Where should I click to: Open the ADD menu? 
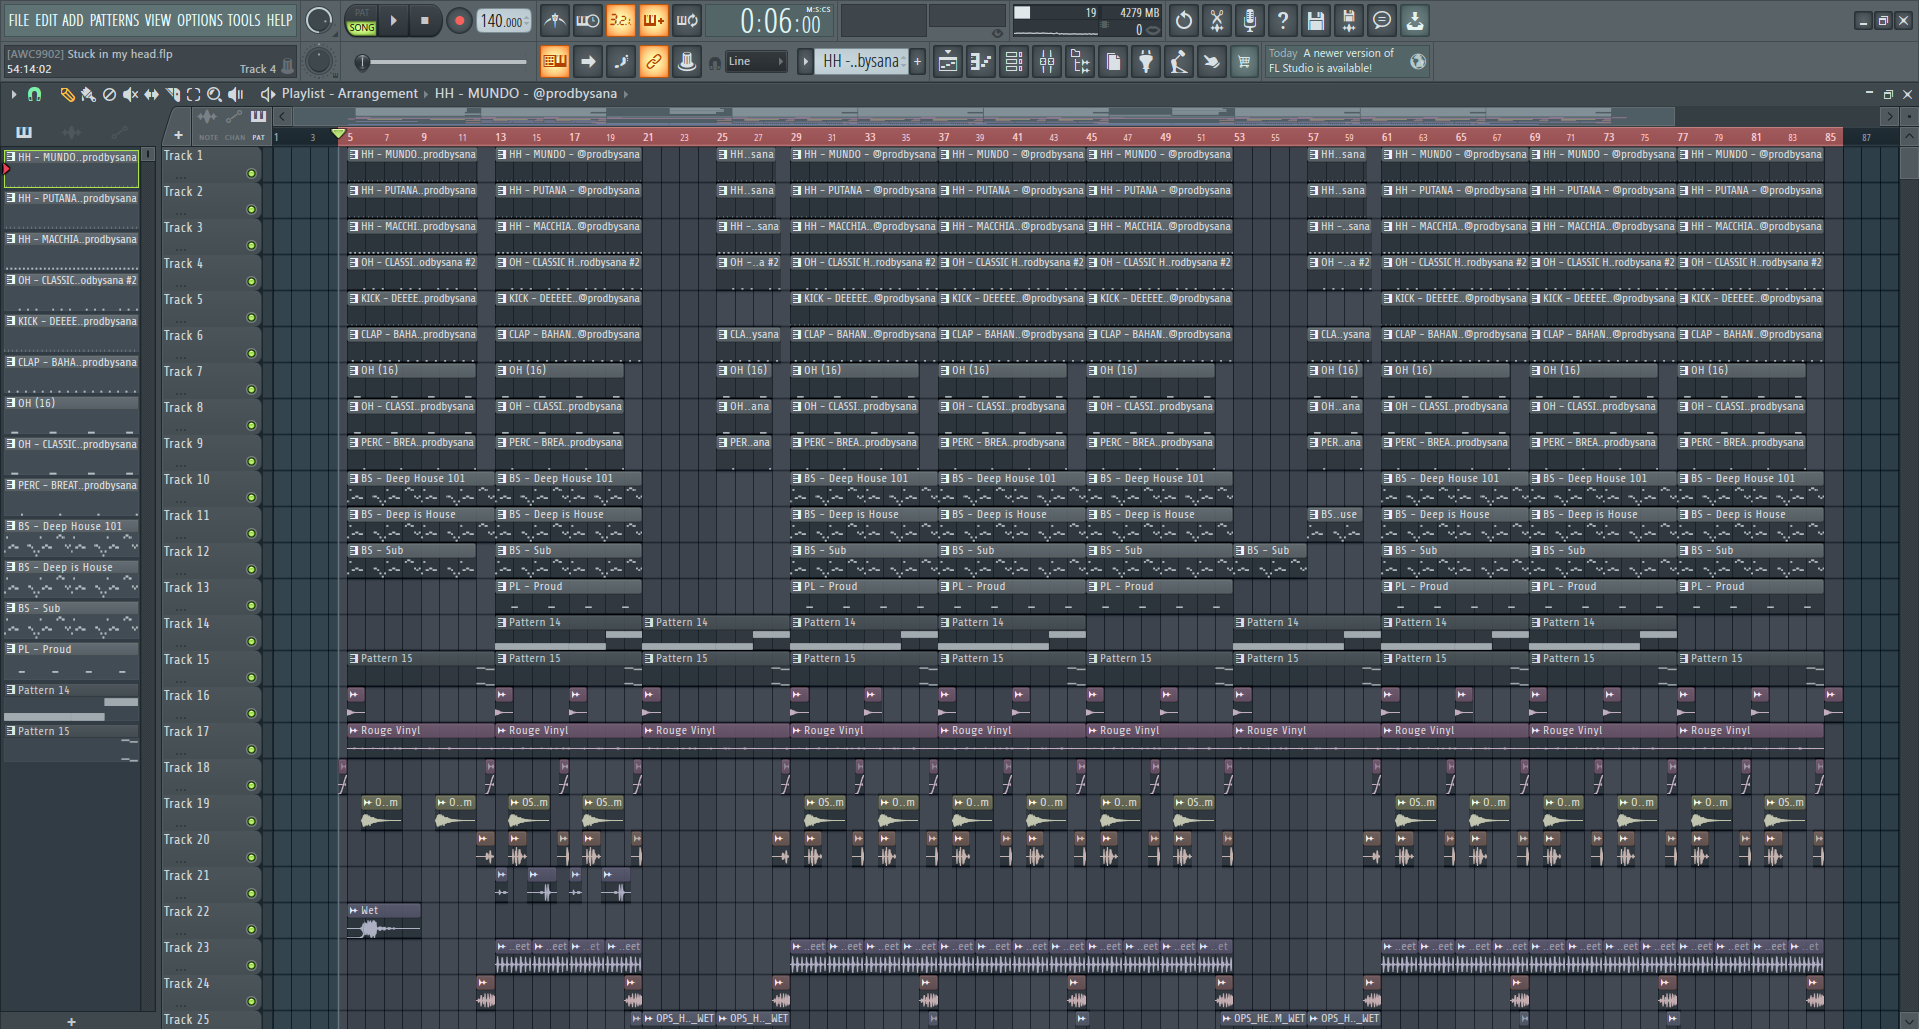(73, 20)
